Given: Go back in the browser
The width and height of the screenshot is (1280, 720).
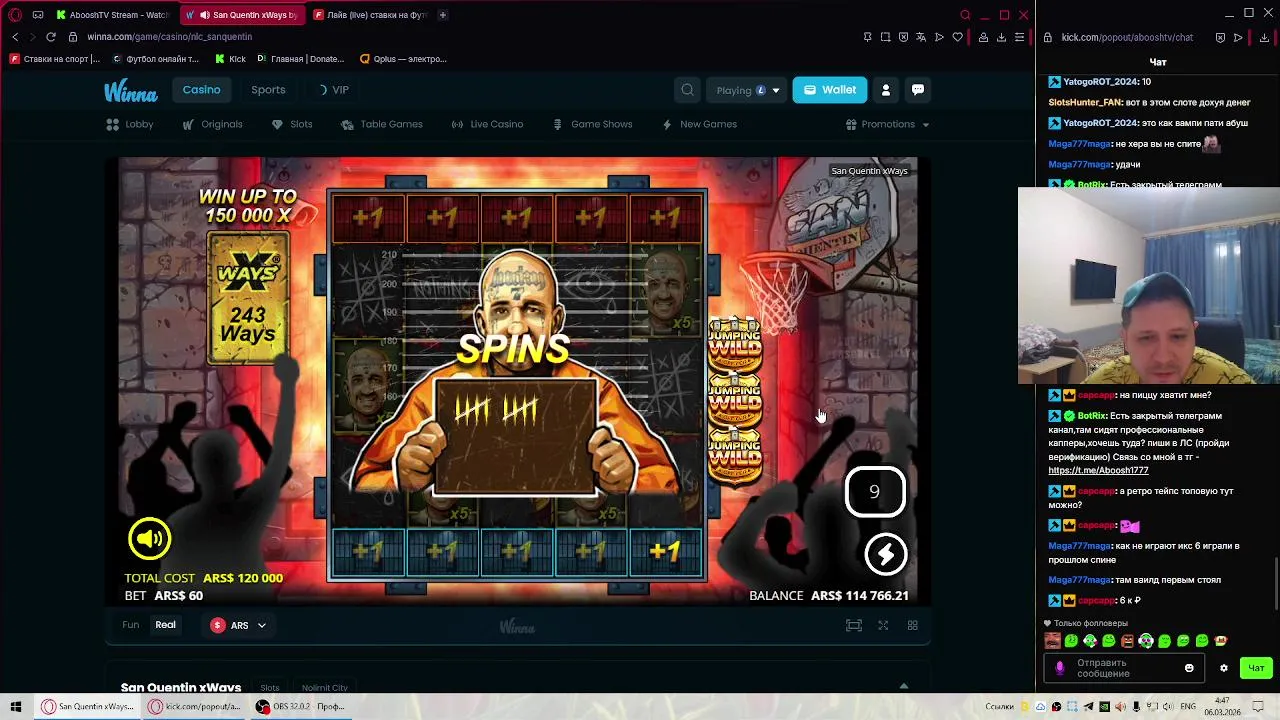Looking at the screenshot, I should point(15,37).
